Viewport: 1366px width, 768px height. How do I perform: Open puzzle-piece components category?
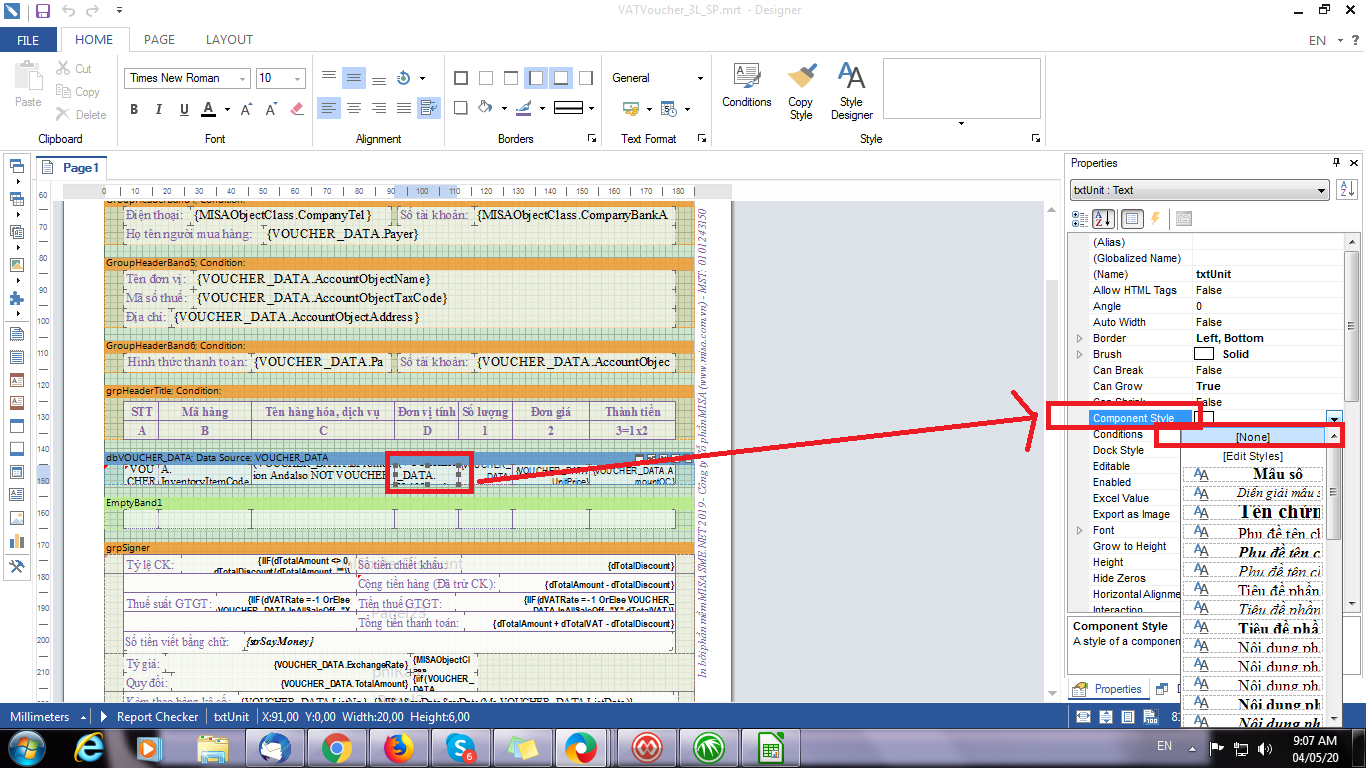[x=16, y=298]
